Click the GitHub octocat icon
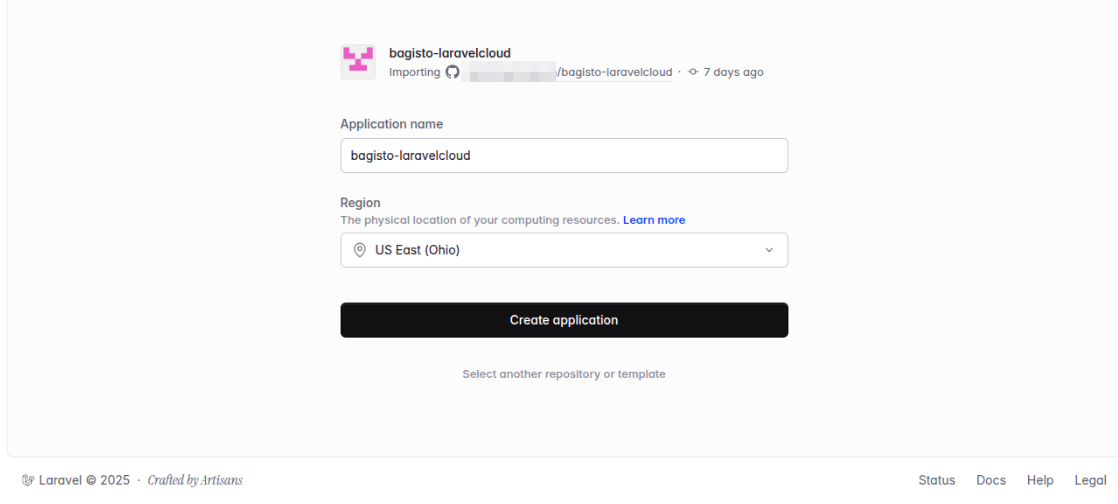Viewport: 1118px width, 504px height. pos(452,72)
